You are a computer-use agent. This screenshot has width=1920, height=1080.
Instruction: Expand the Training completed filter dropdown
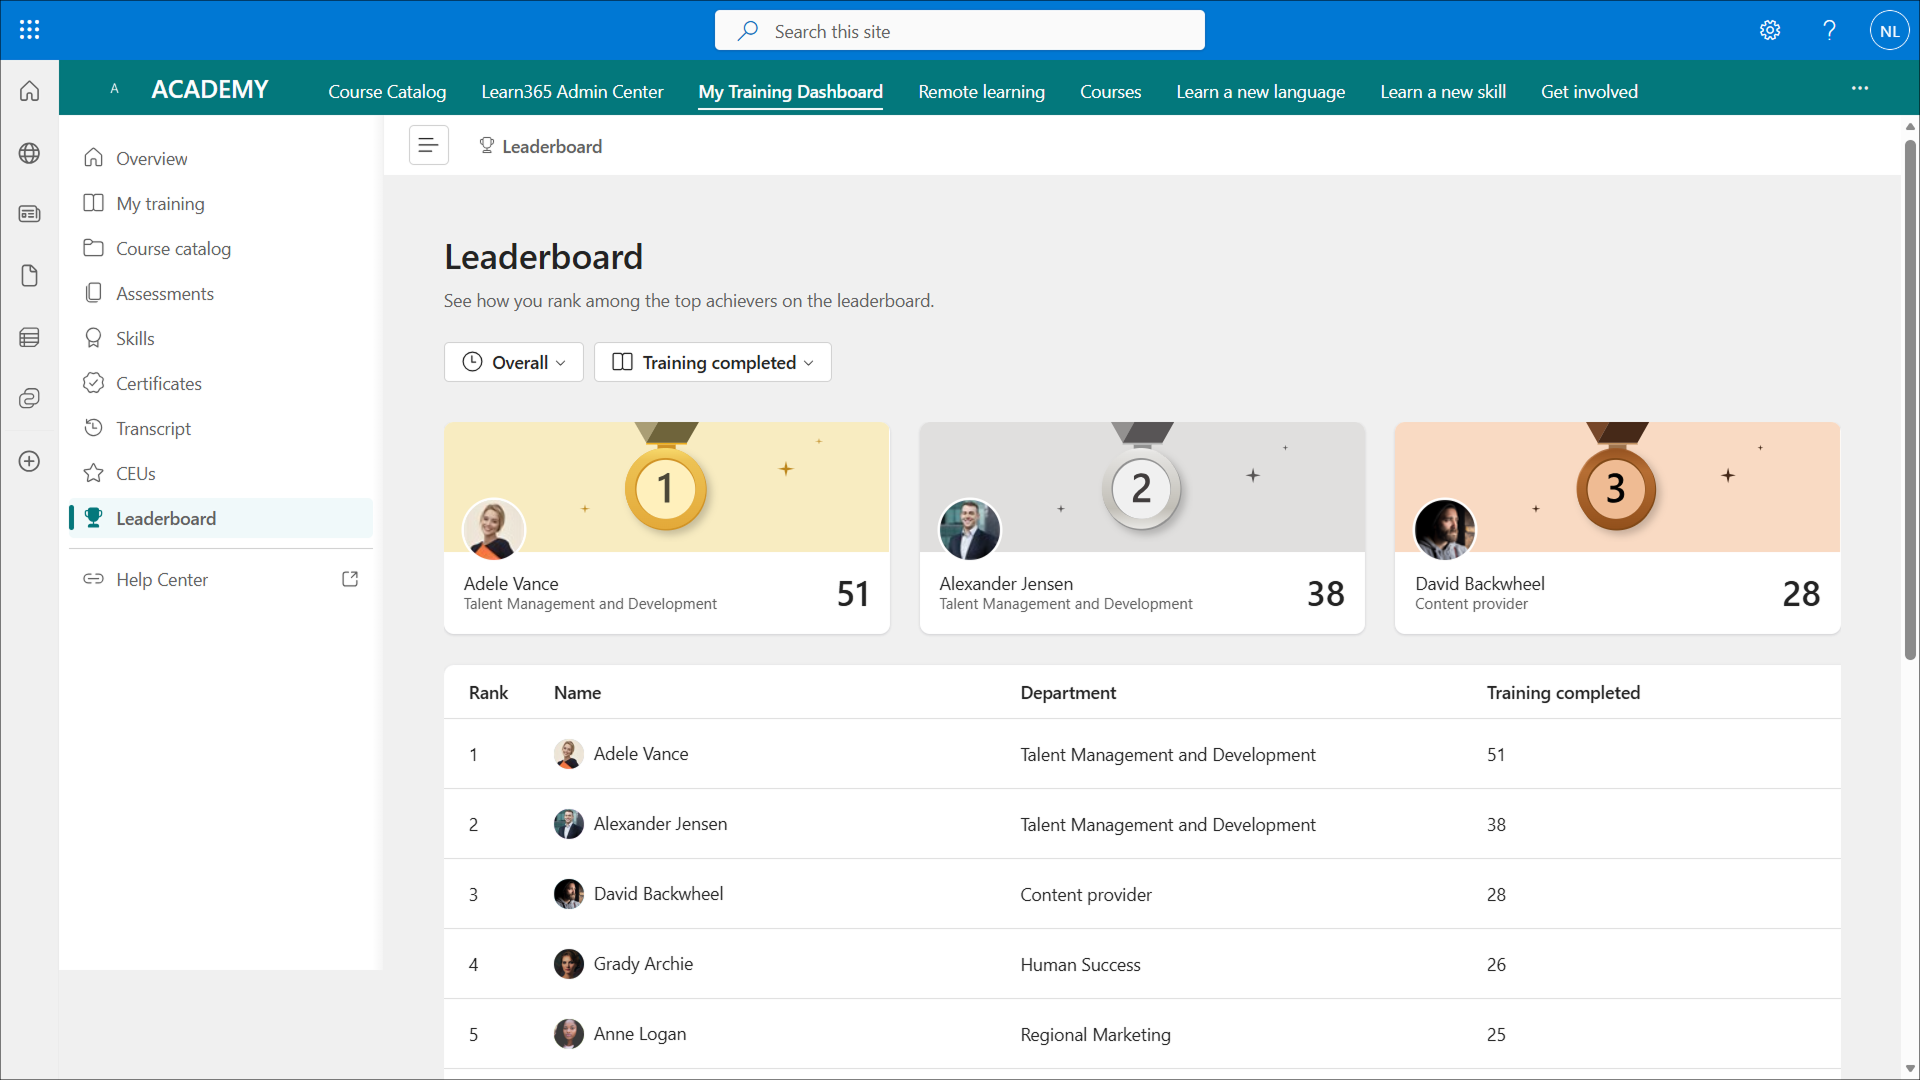[713, 362]
